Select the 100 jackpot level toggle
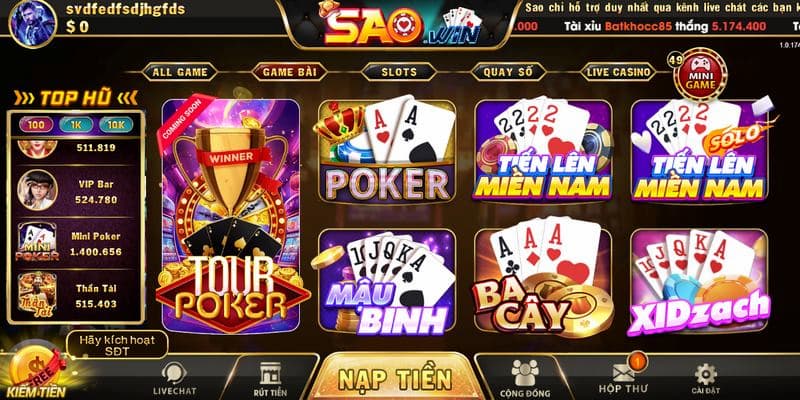This screenshot has height=400, width=800. 36,124
